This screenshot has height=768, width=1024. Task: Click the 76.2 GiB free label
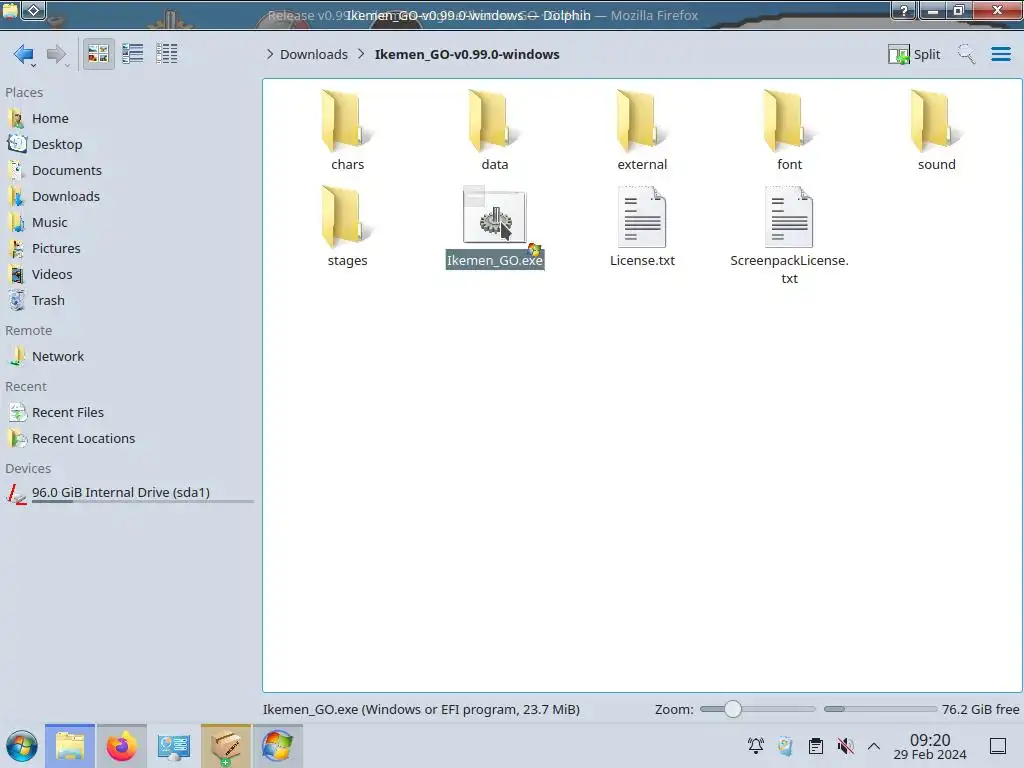coord(980,709)
